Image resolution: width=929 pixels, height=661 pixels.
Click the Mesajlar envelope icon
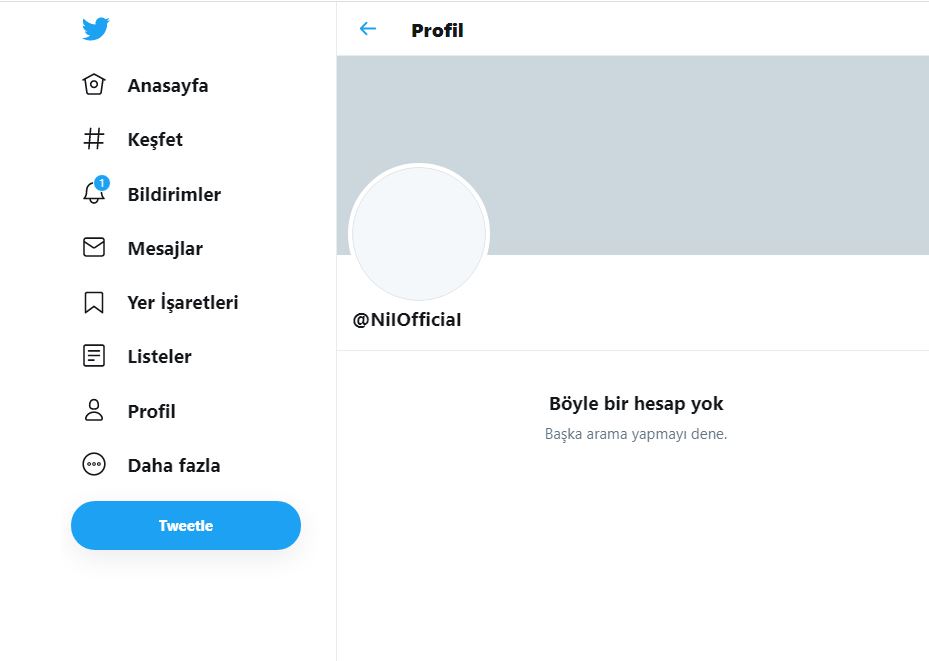coord(94,247)
